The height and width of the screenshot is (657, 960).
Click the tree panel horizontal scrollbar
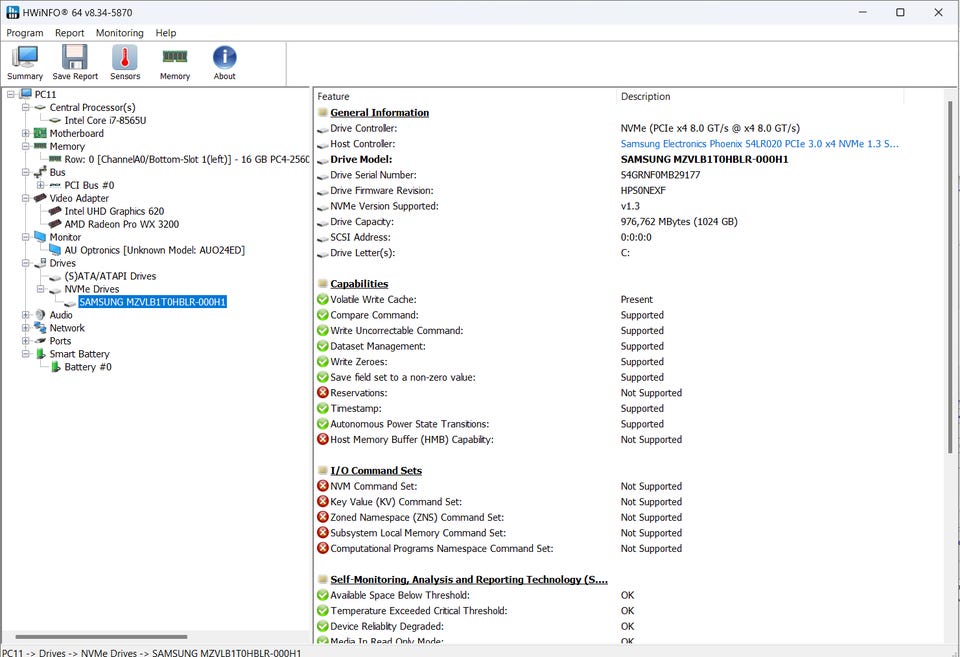coord(101,637)
